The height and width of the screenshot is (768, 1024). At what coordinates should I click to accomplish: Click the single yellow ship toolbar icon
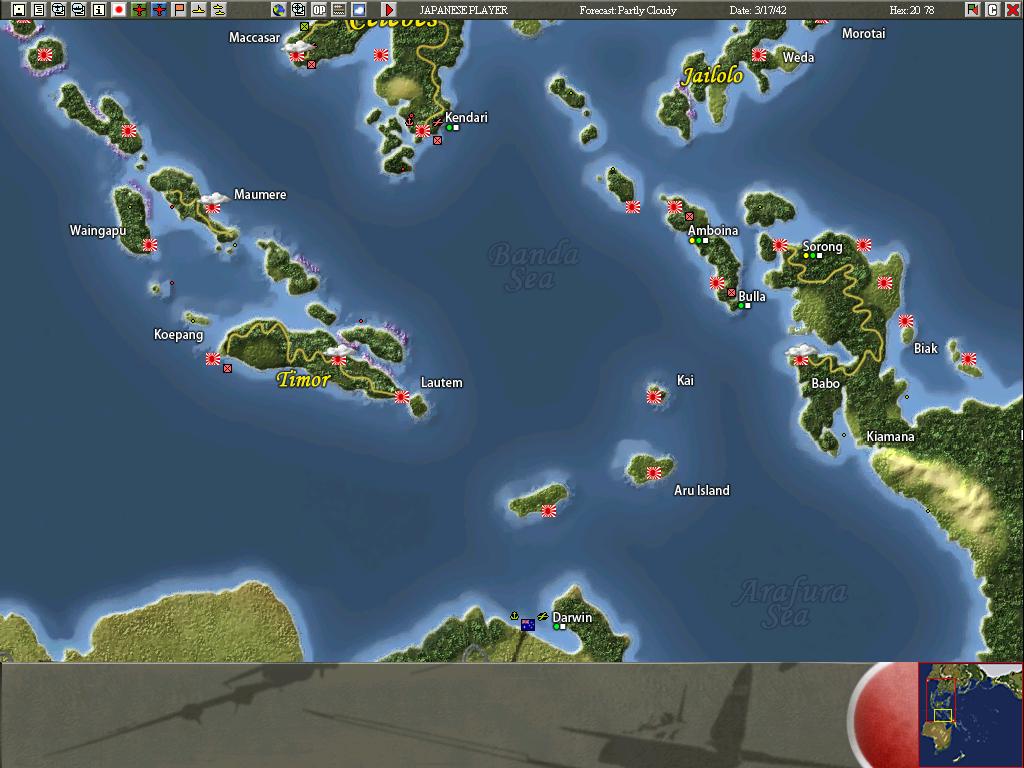199,9
